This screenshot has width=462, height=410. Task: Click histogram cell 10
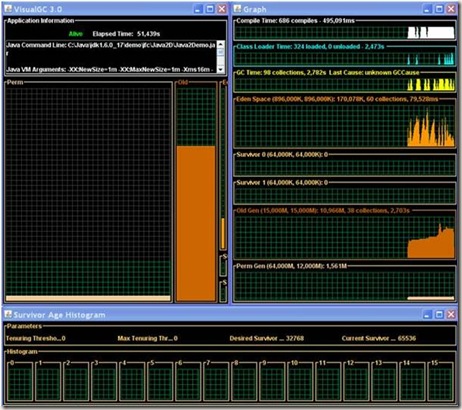click(300, 381)
